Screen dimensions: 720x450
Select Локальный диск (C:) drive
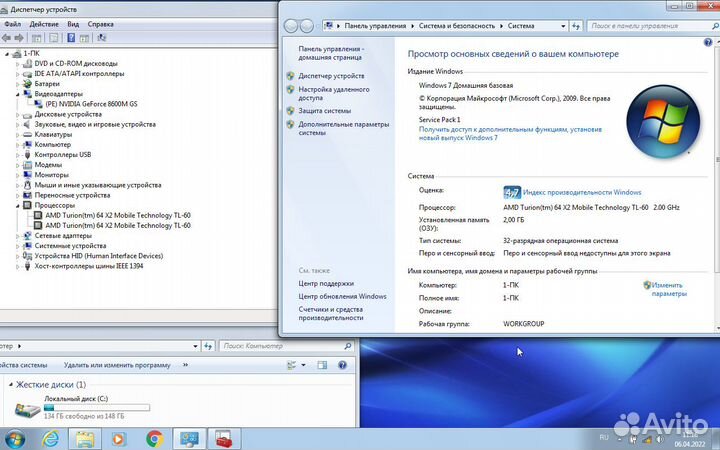(83, 407)
